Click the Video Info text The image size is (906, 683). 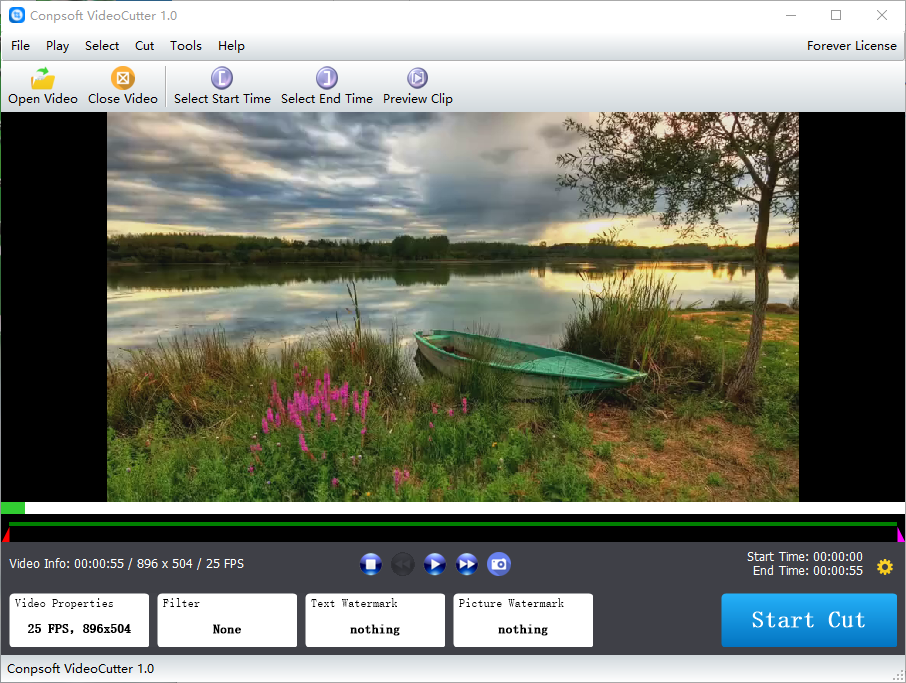127,563
